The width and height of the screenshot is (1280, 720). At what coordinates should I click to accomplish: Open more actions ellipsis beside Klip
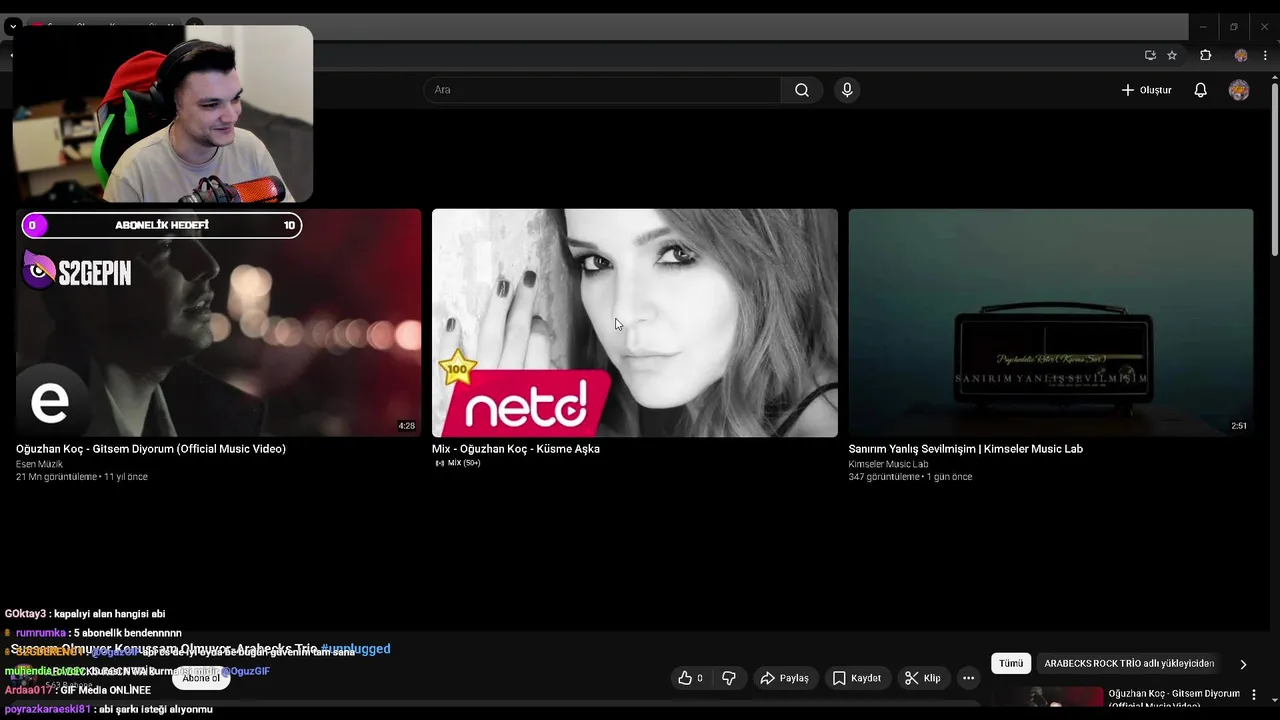968,678
